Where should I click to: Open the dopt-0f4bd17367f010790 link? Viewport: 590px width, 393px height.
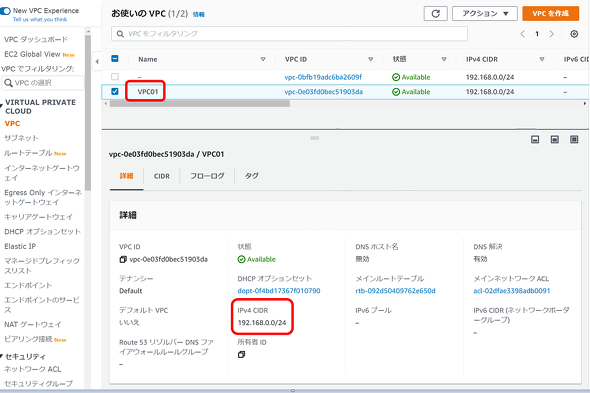coord(279,291)
